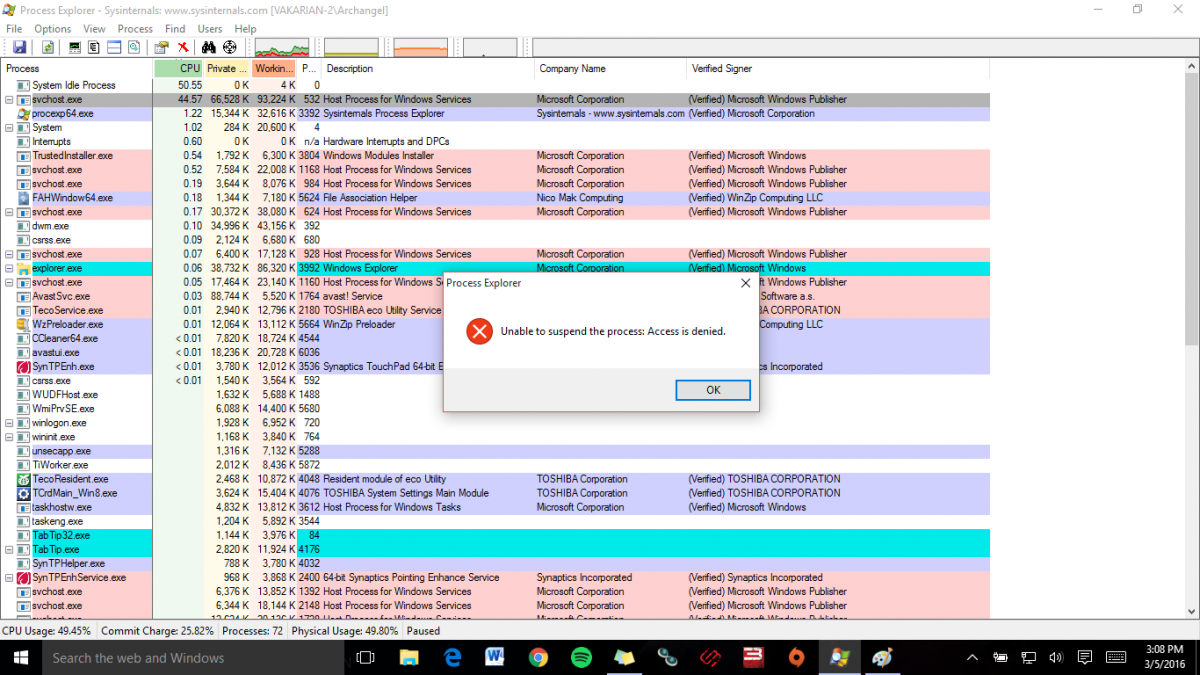Select the TrustedInstaller.exe process row
This screenshot has height=675, width=1200.
pyautogui.click(x=496, y=156)
